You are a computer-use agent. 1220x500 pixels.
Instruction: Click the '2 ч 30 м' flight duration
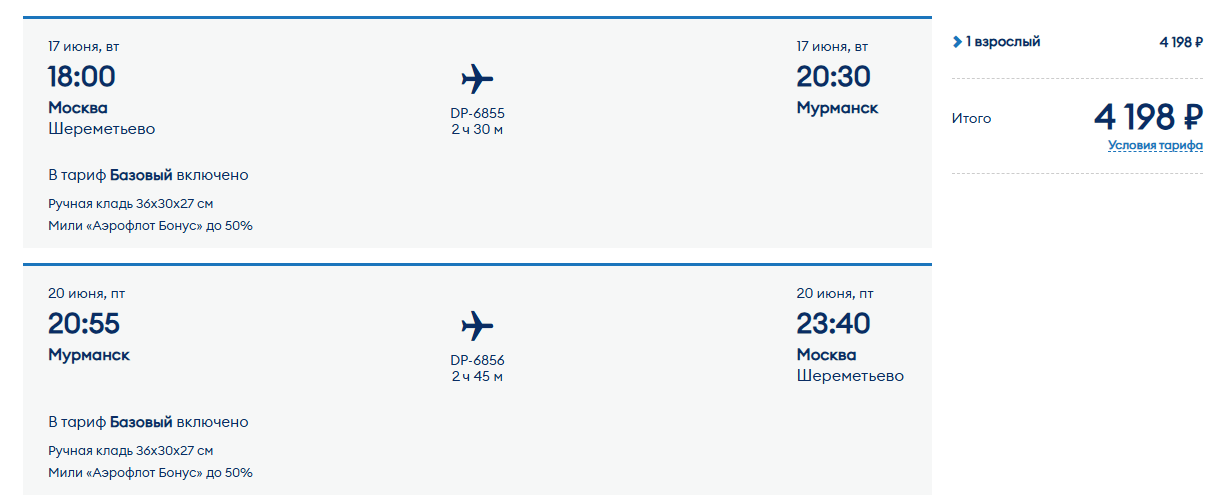click(x=477, y=129)
